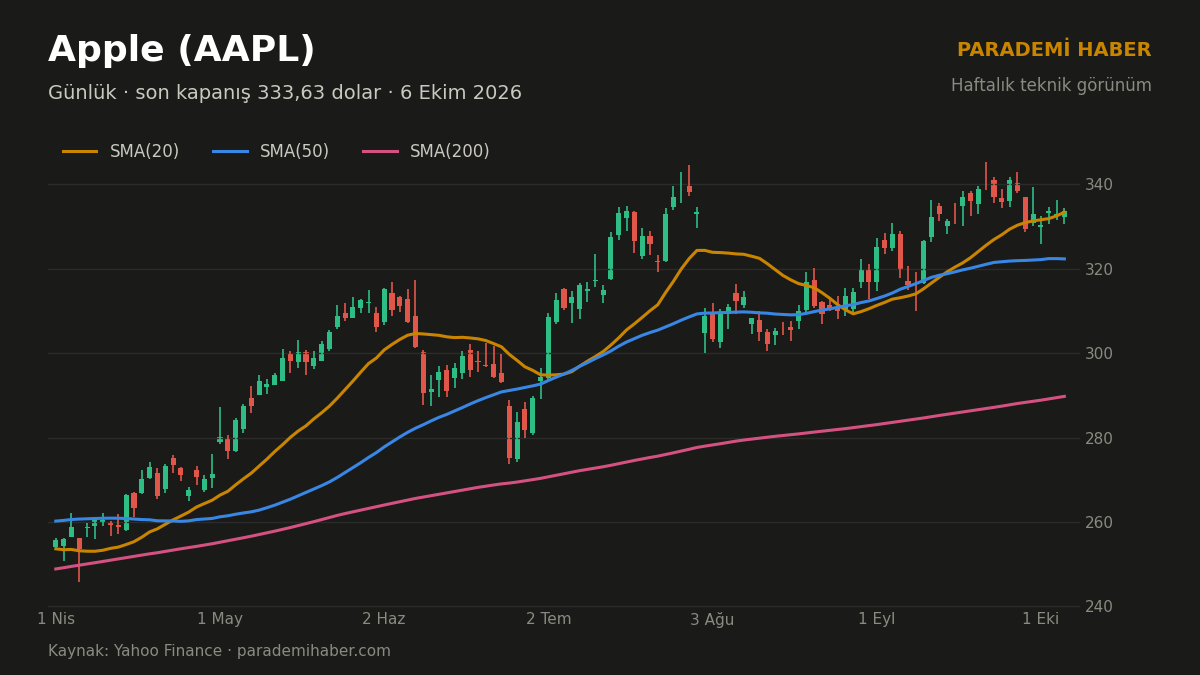Click the pink SMA(200) legend line
1200x675 pixels.
tap(380, 152)
